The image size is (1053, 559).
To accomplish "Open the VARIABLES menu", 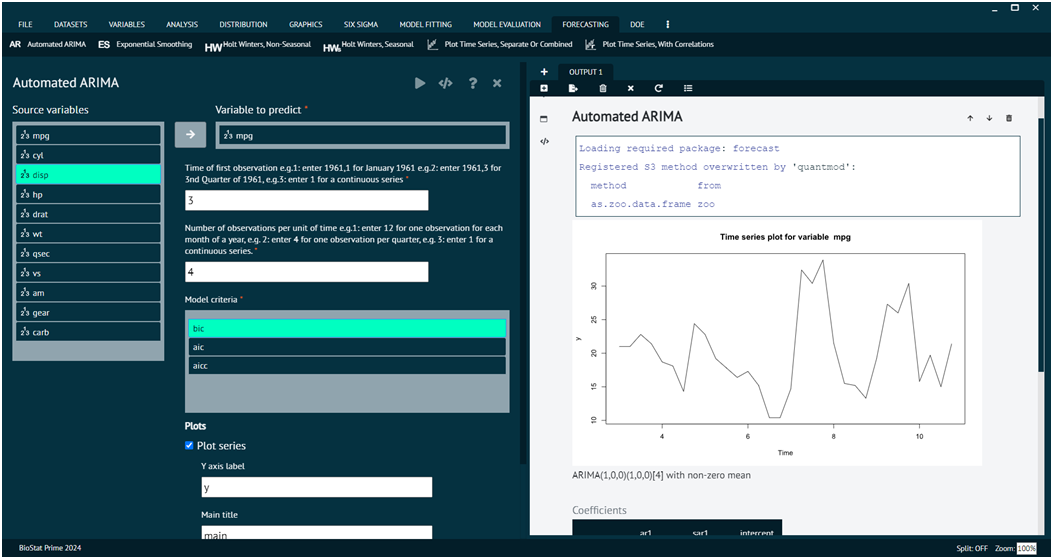I will click(127, 24).
